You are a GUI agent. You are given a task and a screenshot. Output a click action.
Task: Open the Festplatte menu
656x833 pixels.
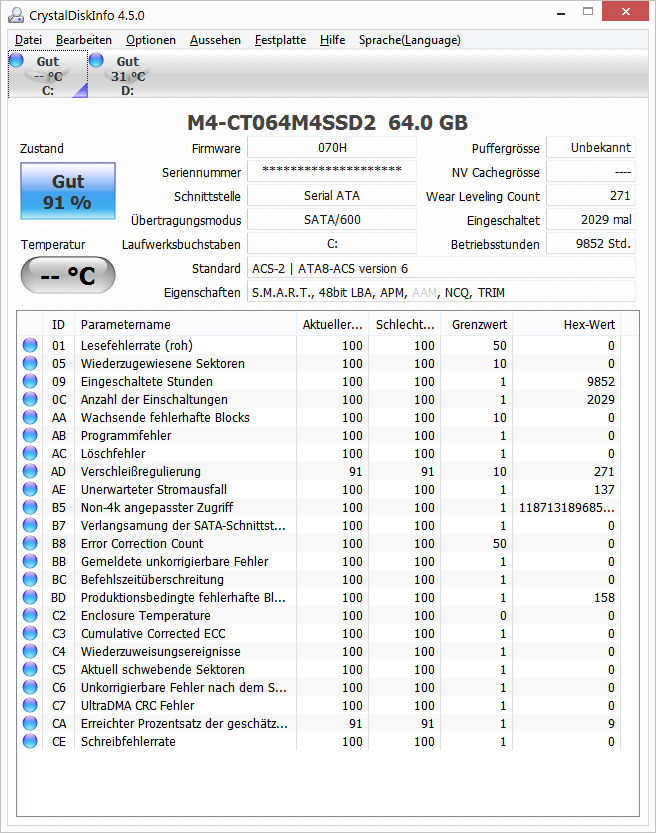280,40
